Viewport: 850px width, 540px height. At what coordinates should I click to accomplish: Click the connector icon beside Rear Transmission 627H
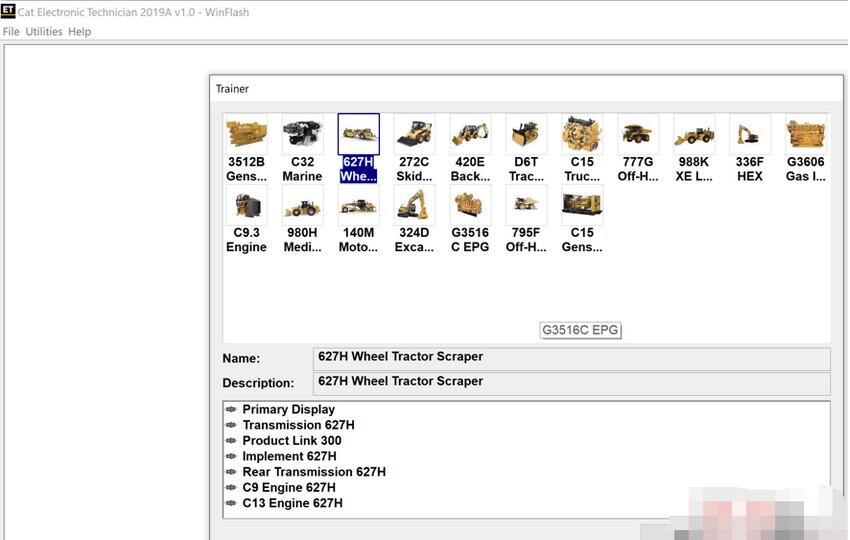tap(231, 472)
